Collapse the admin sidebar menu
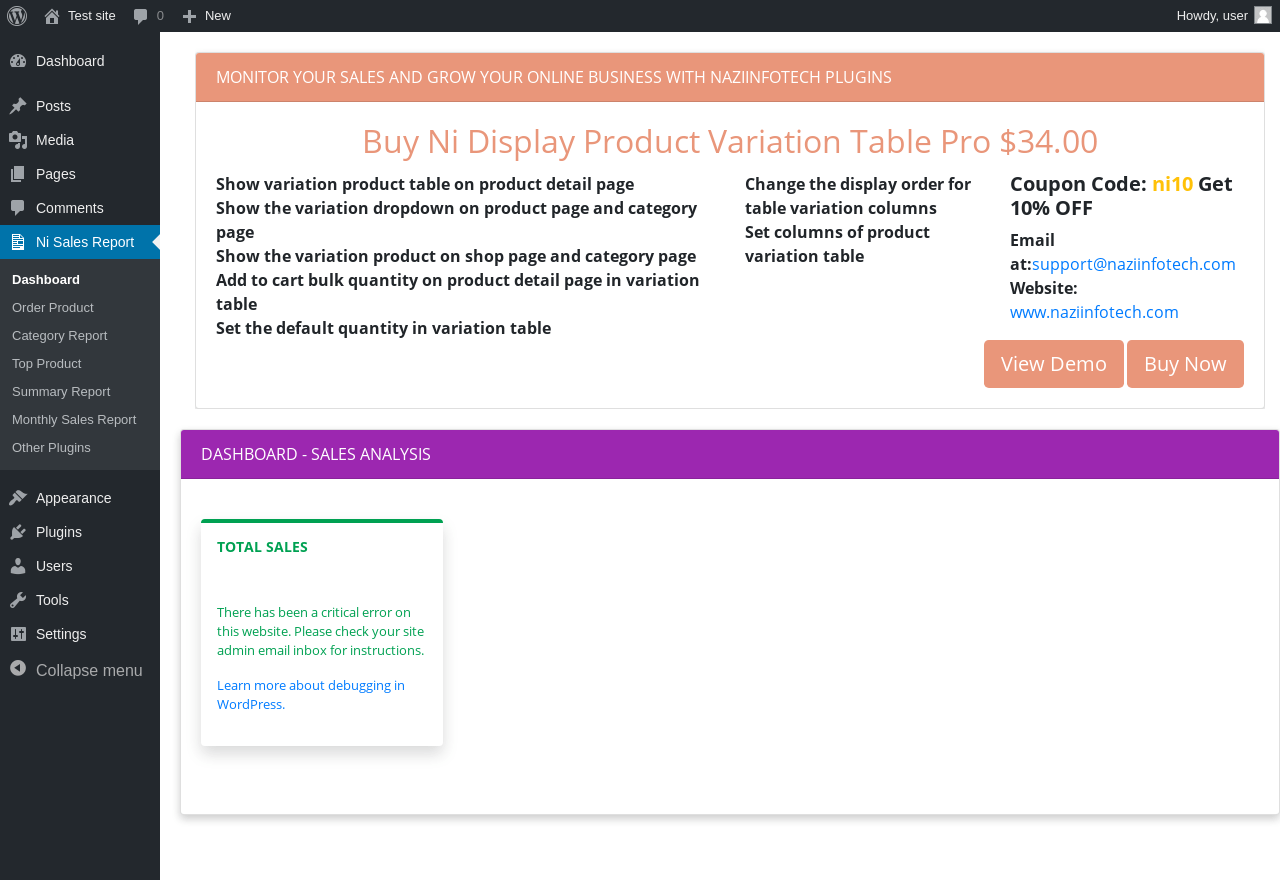The width and height of the screenshot is (1280, 880). pyautogui.click(x=80, y=670)
